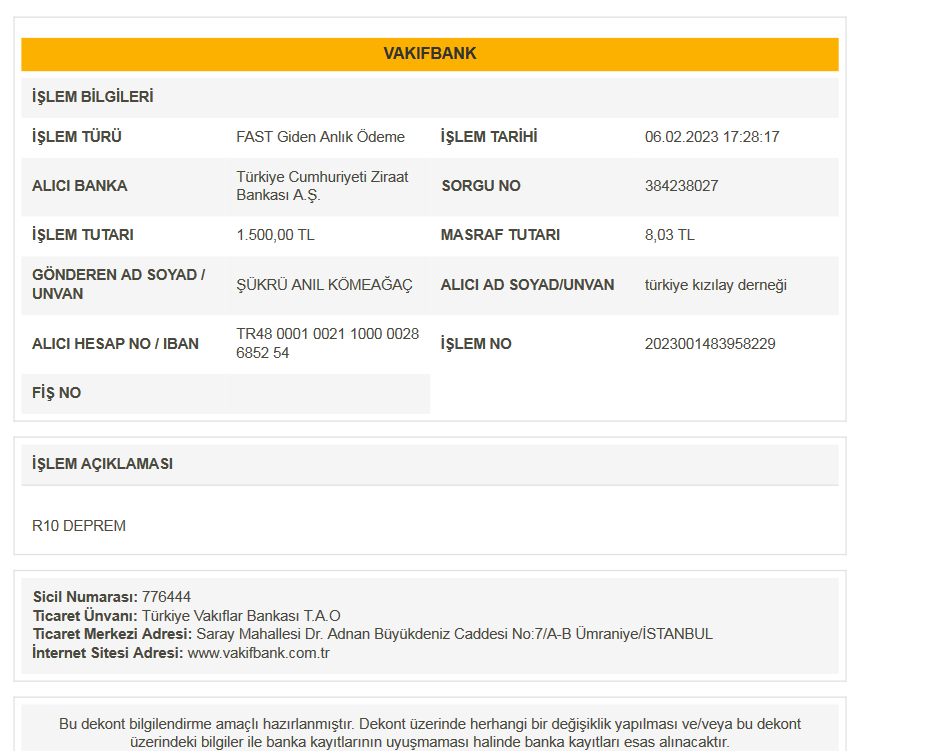Click the ALICI HESAP NO / IBAN label
Screen dimensions: 929x751
click(115, 344)
